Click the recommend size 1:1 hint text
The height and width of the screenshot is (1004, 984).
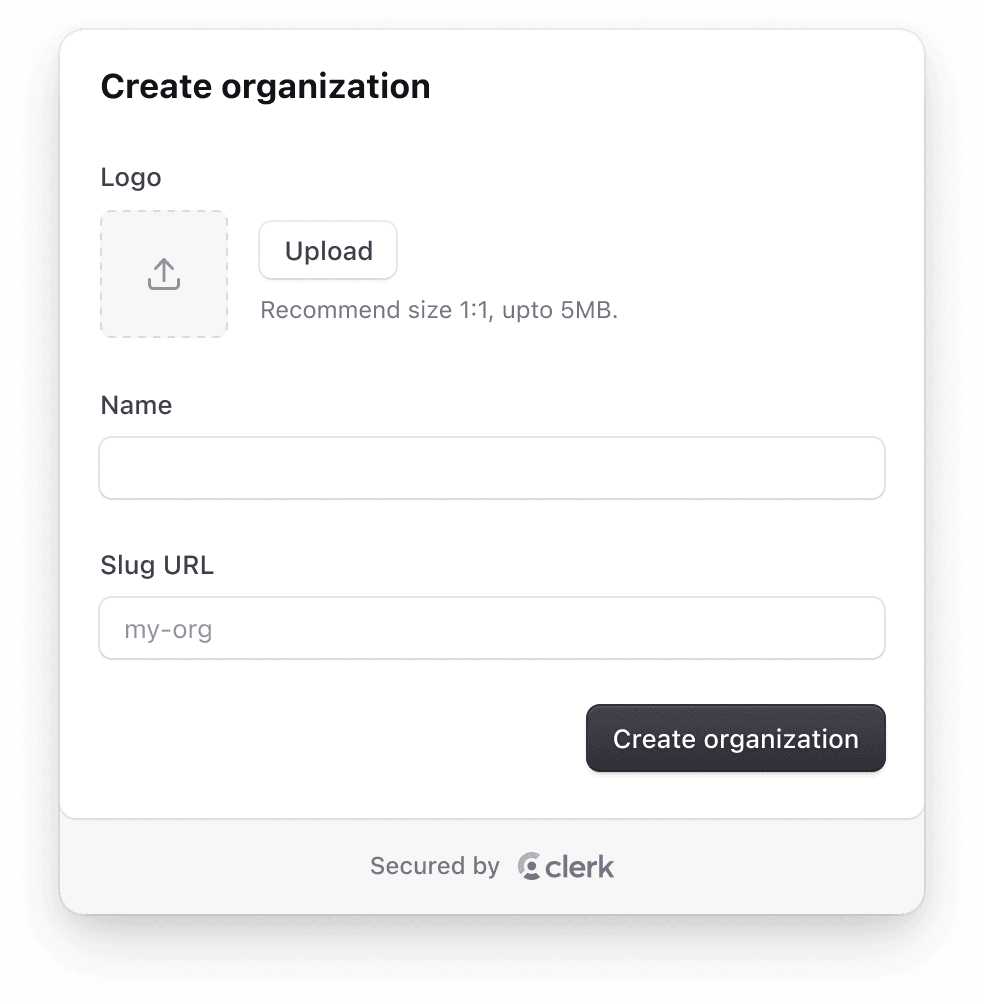tap(439, 310)
